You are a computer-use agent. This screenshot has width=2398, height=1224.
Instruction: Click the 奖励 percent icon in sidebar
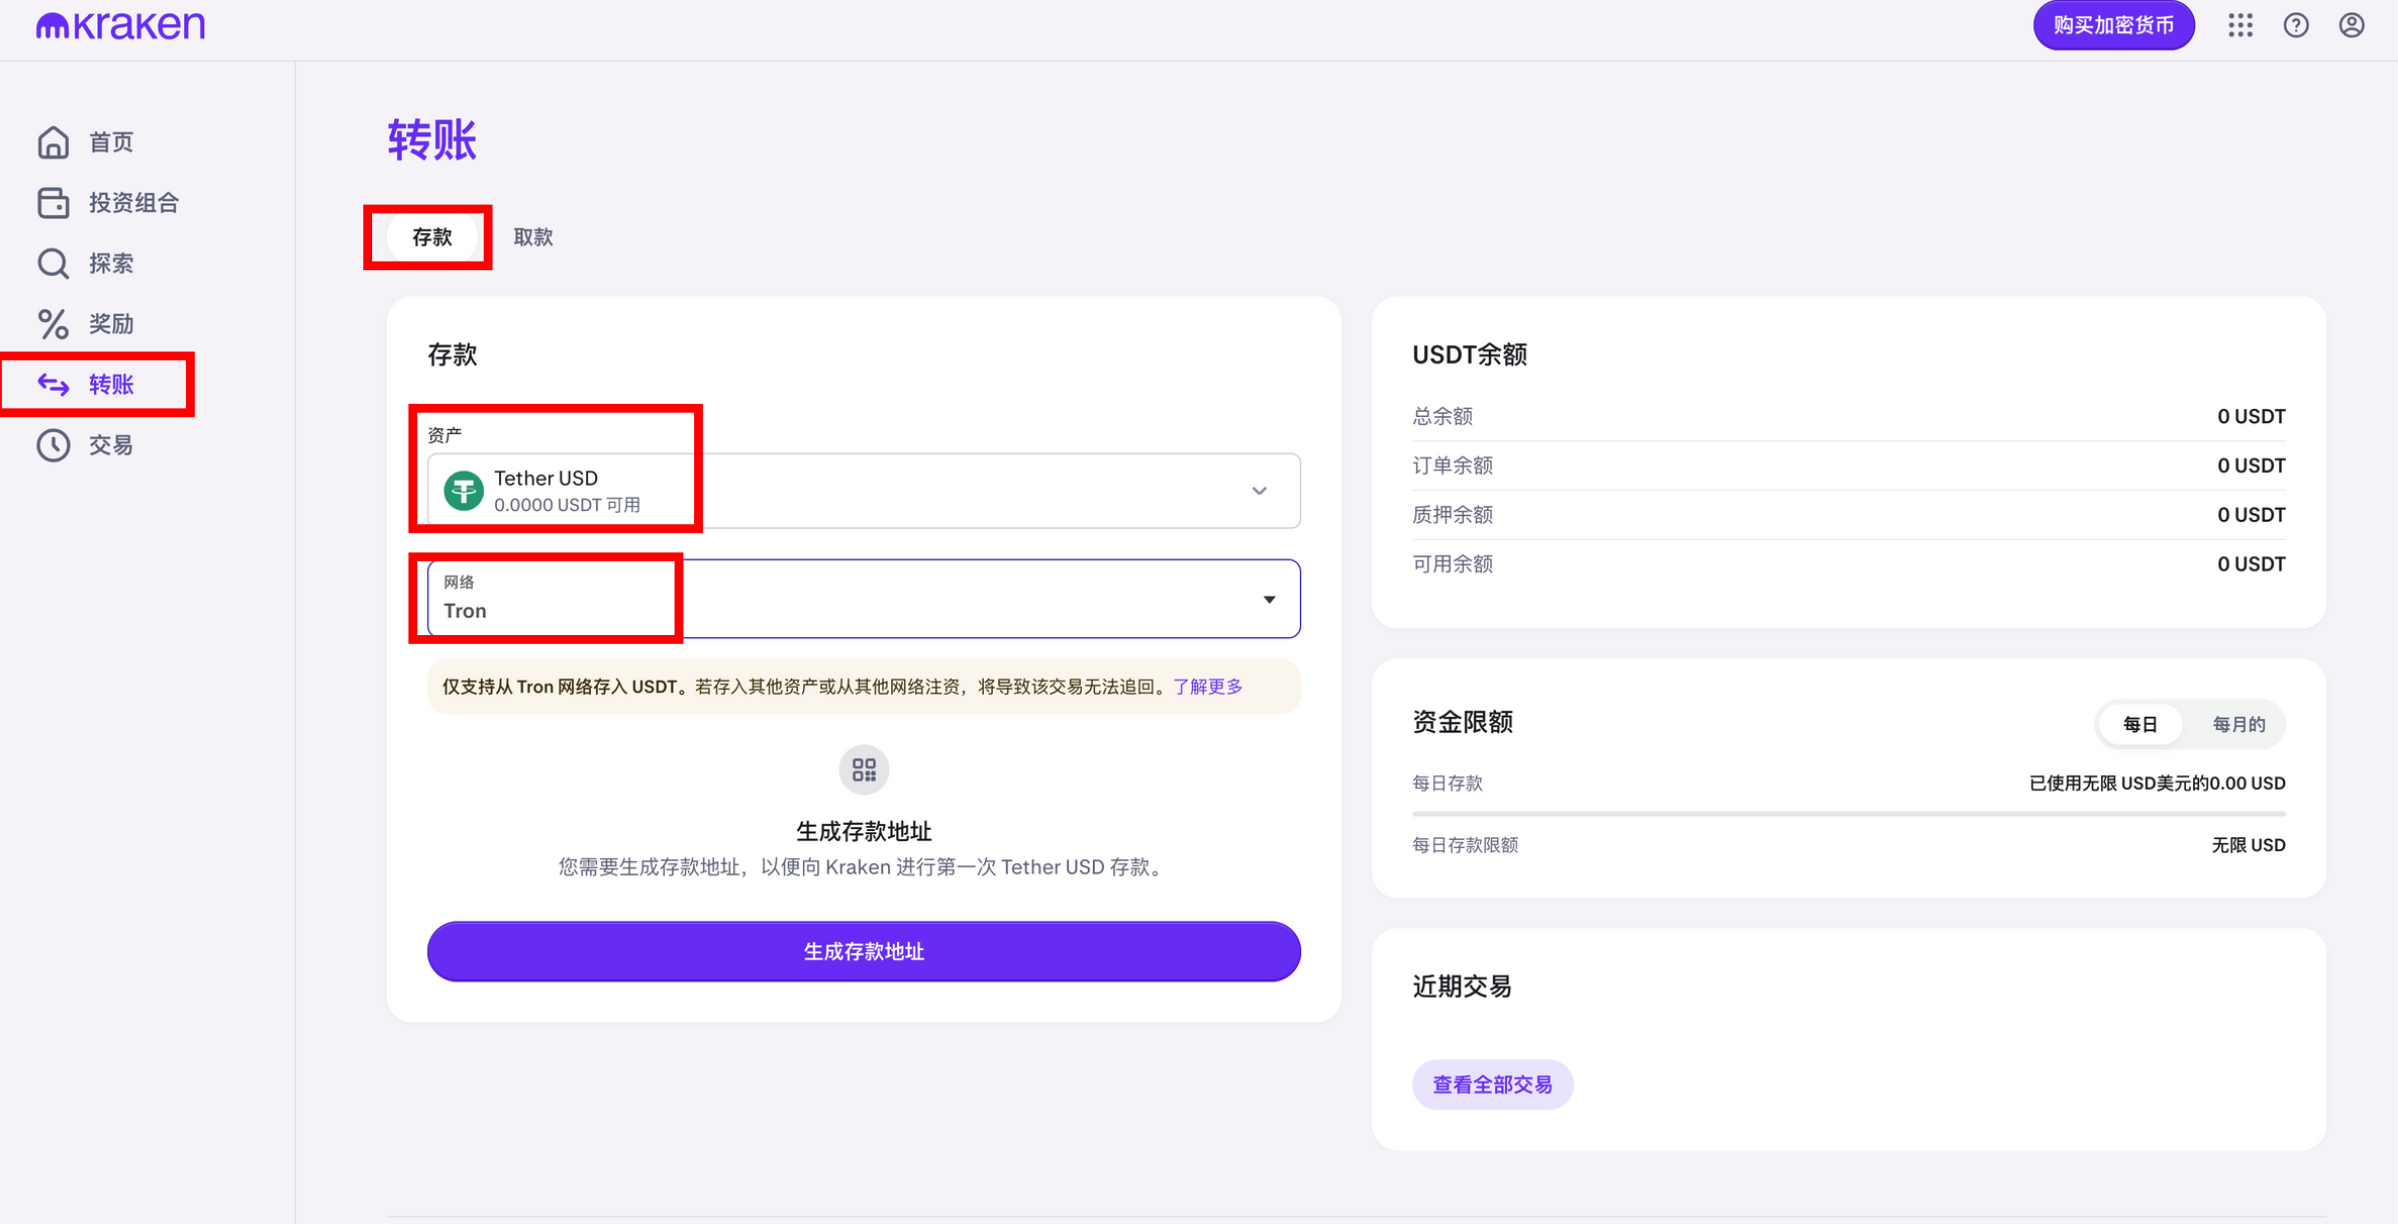click(x=53, y=324)
